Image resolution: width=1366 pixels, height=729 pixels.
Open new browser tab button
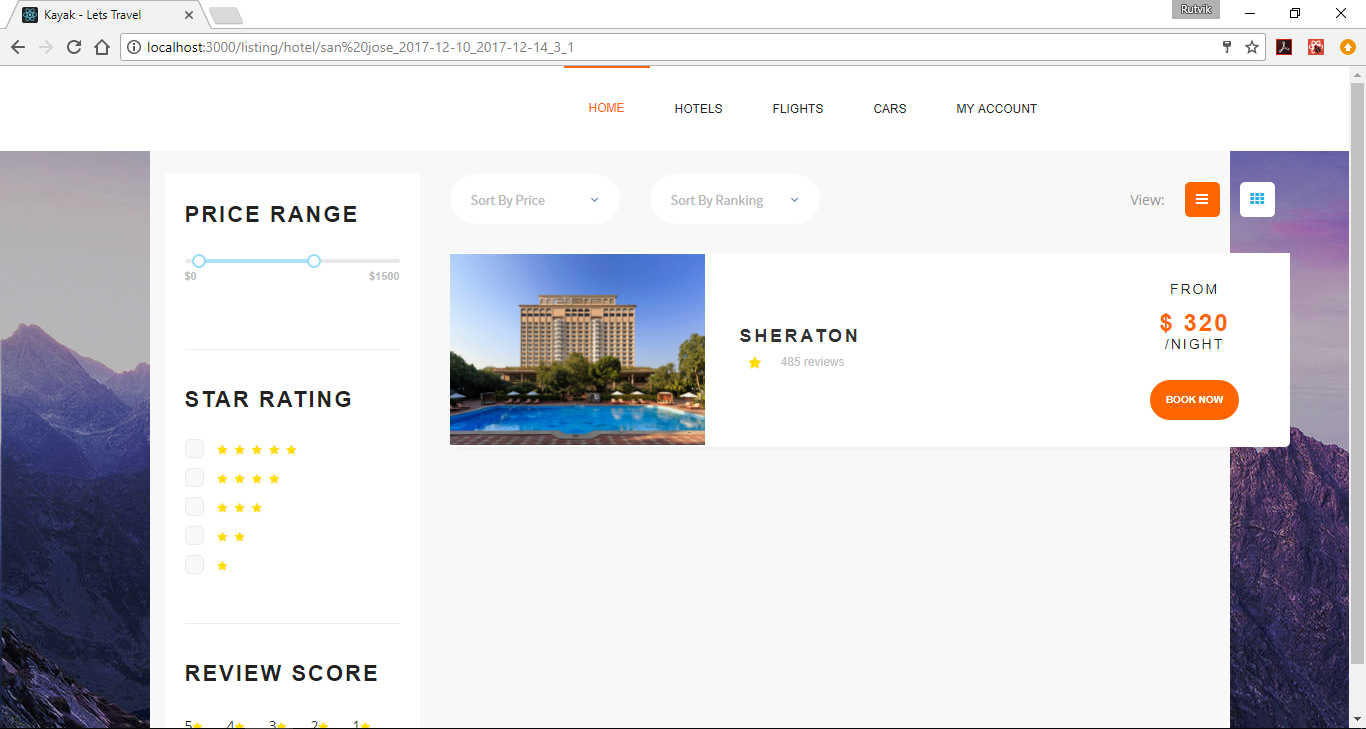226,16
